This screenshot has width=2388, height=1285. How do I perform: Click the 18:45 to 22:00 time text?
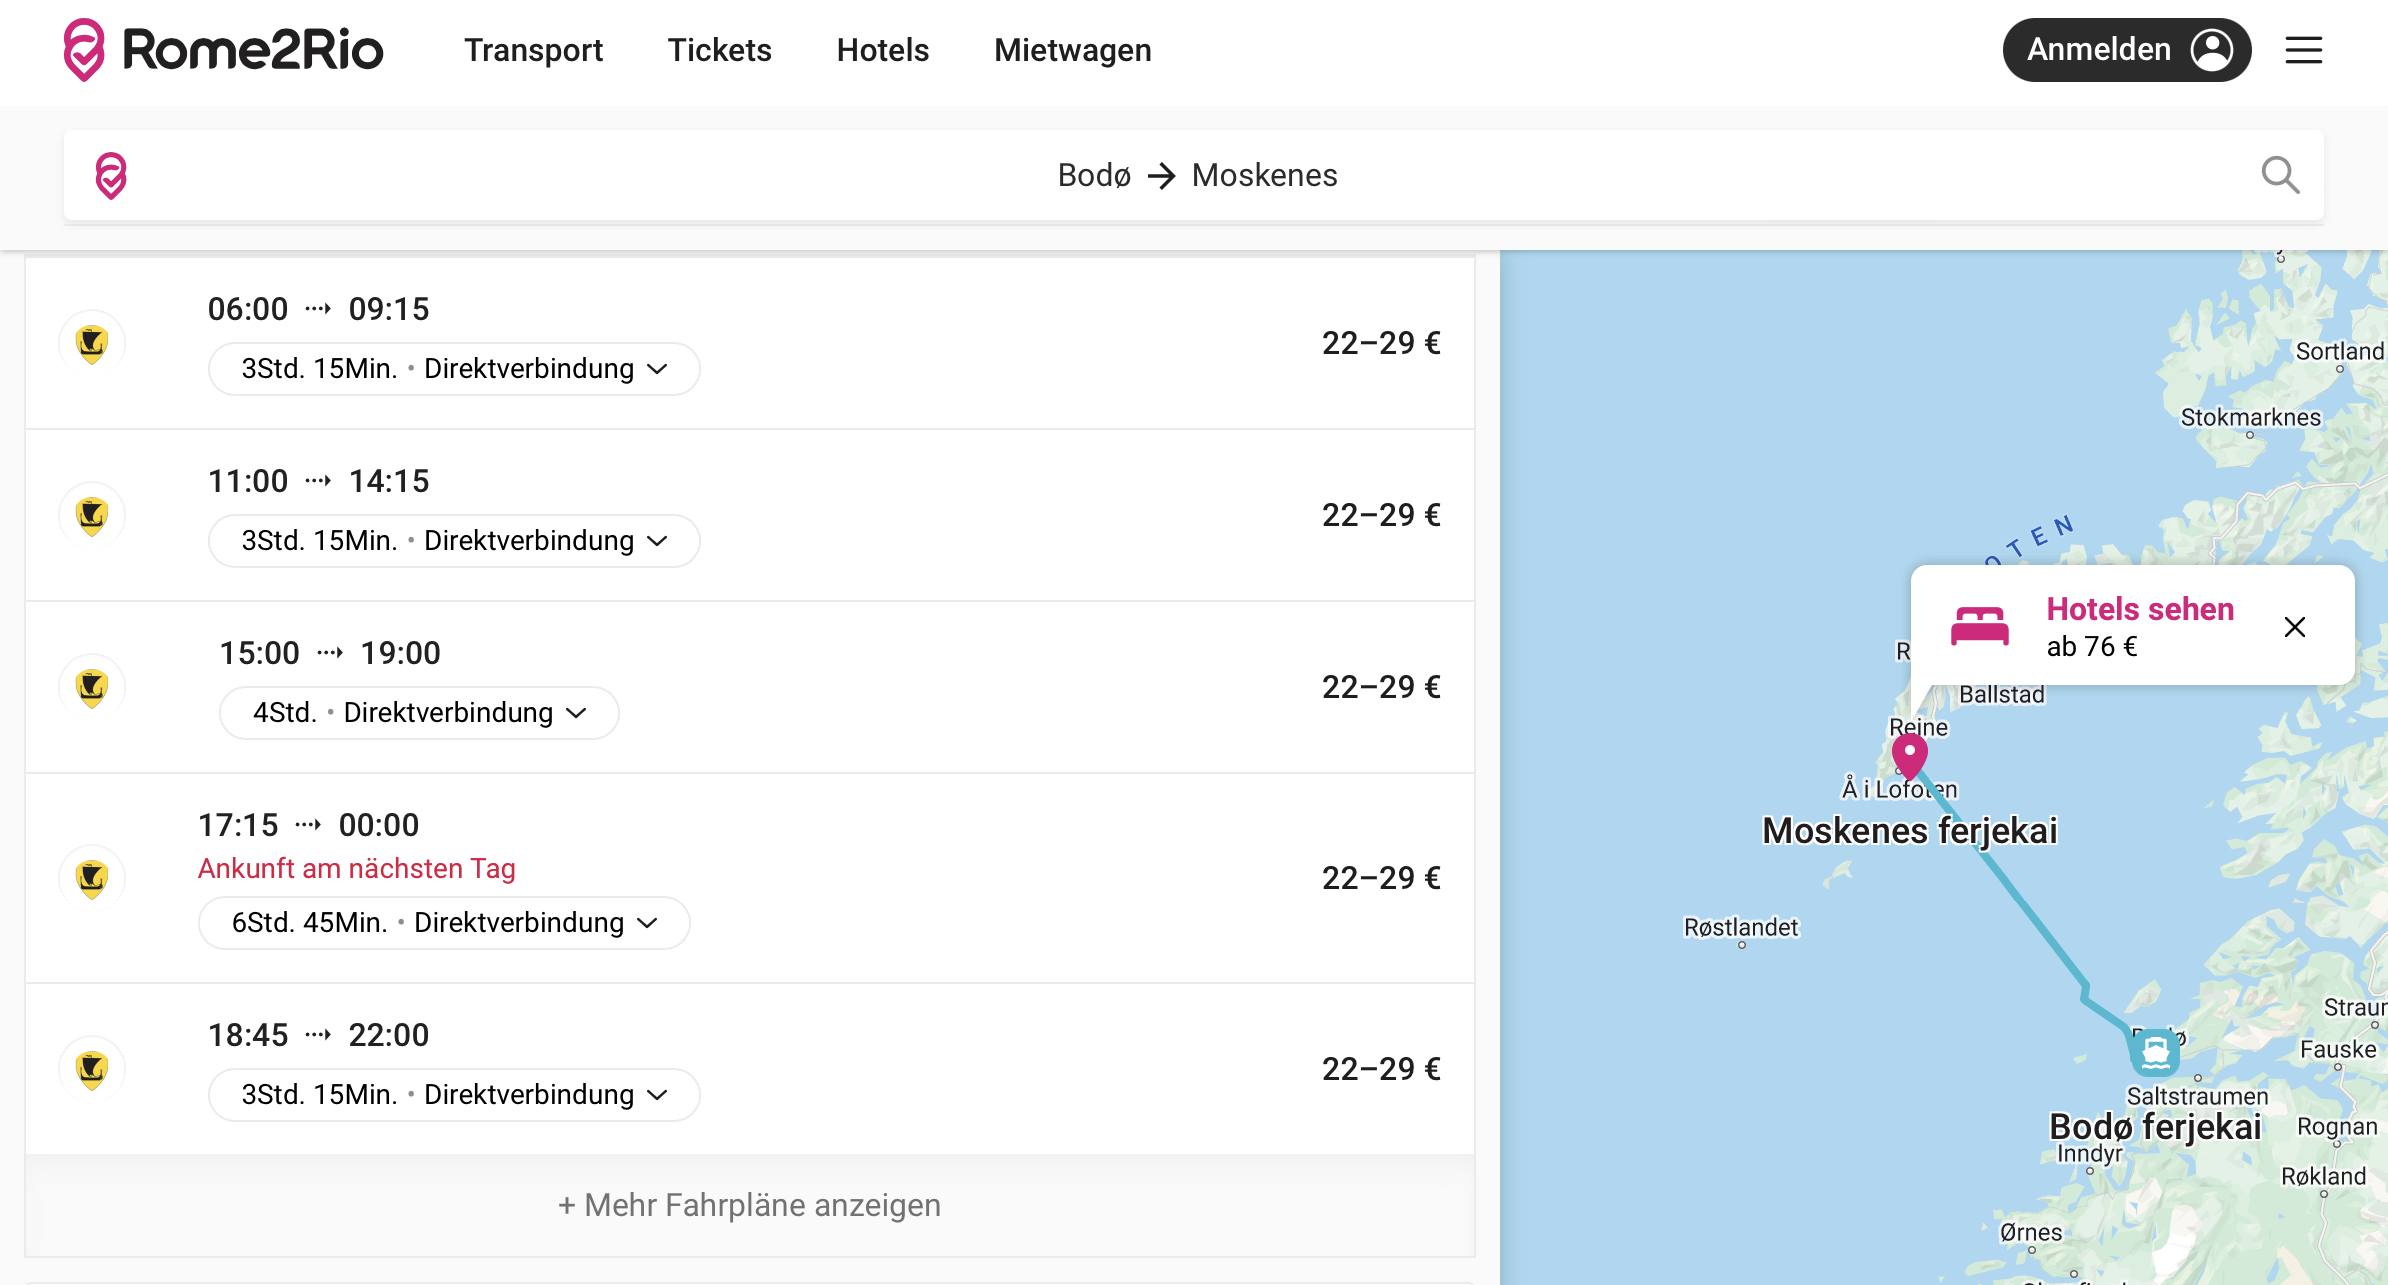[x=318, y=1035]
